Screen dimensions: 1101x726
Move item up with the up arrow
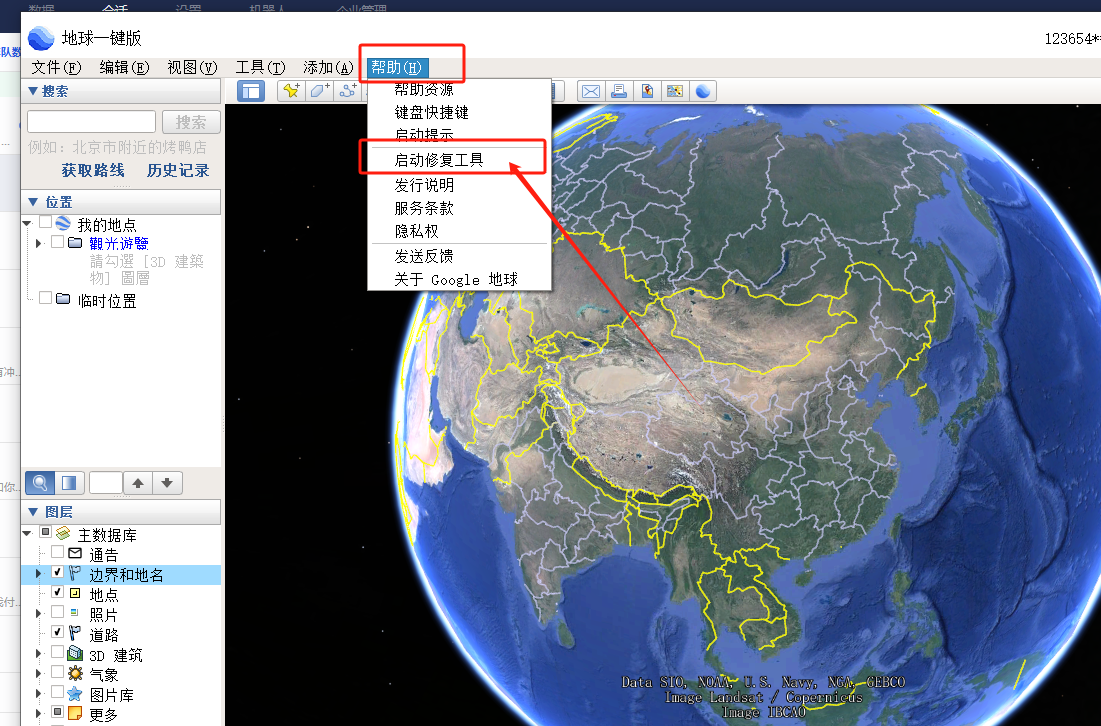(x=138, y=483)
